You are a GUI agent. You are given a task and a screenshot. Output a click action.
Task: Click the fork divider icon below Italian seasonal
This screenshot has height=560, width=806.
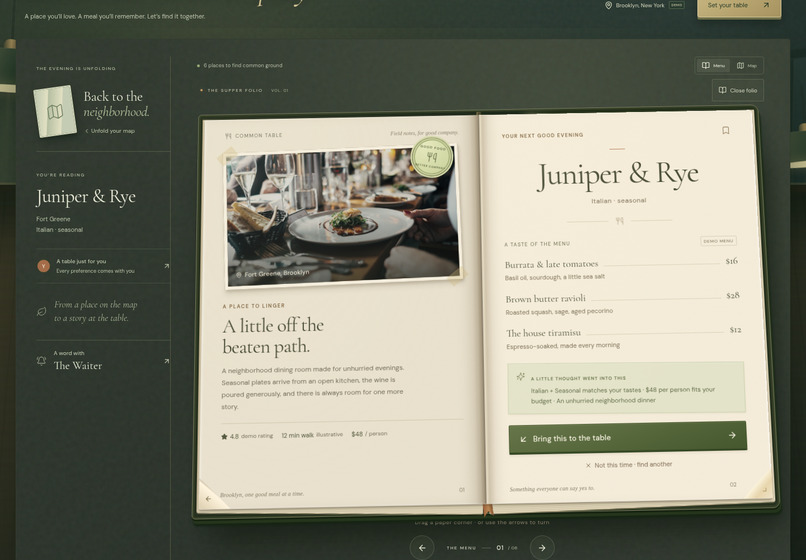tap(619, 221)
